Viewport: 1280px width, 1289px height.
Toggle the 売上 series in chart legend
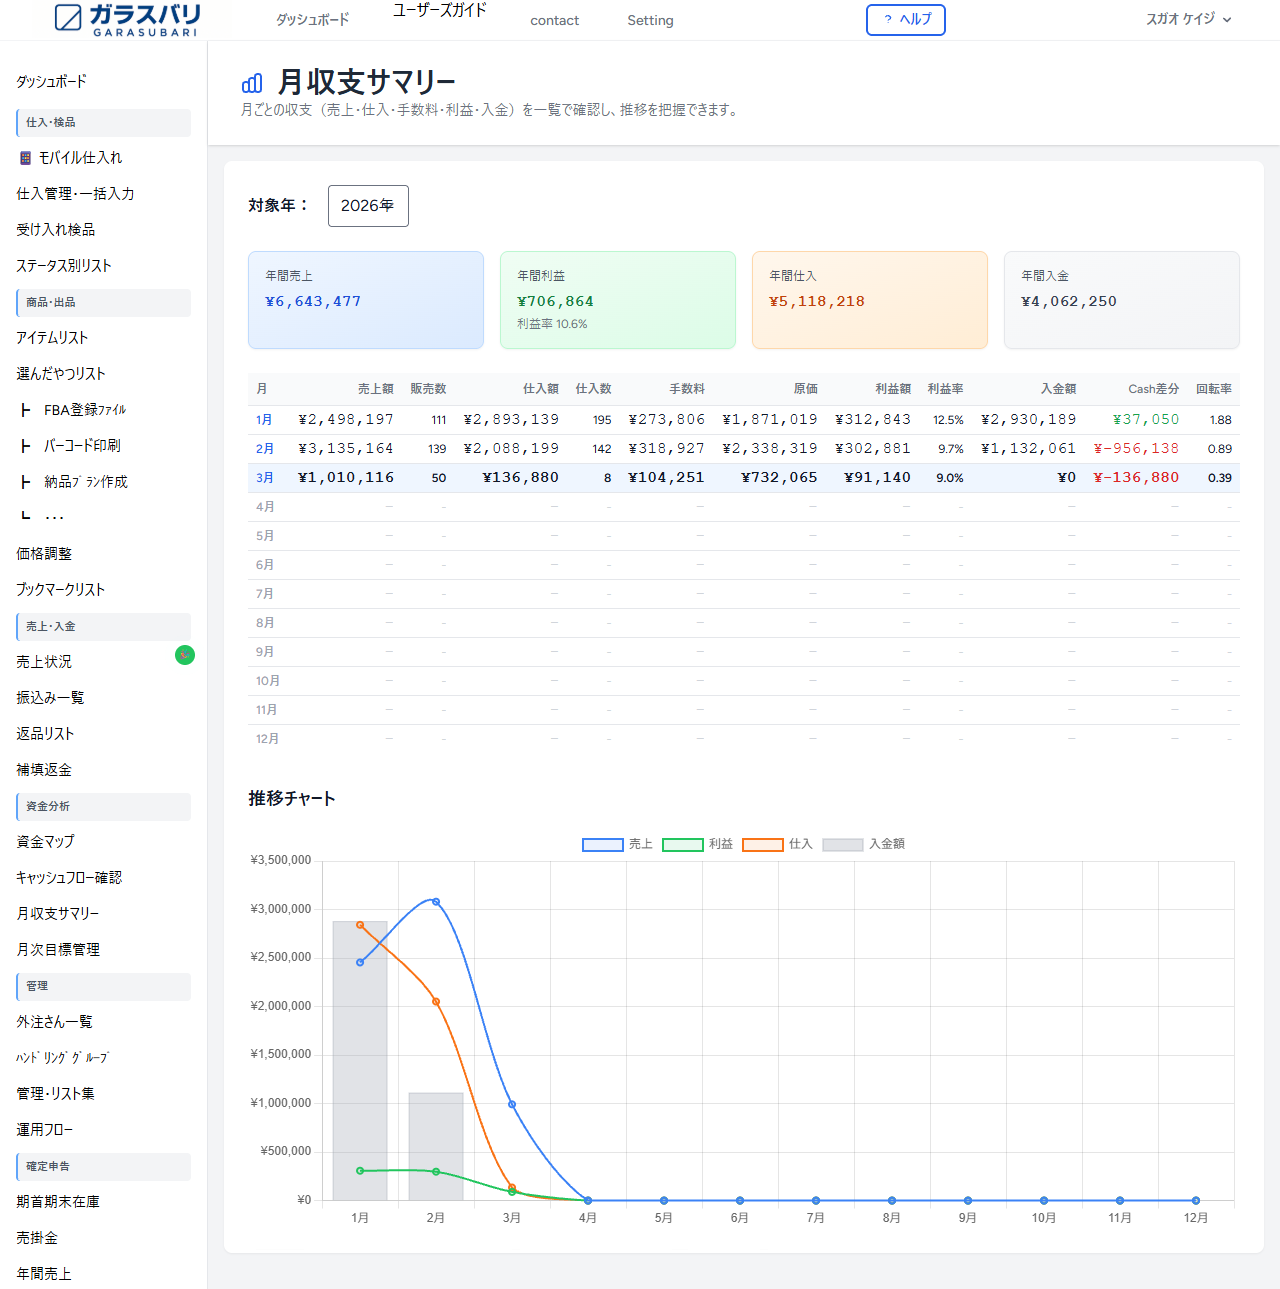pos(617,844)
